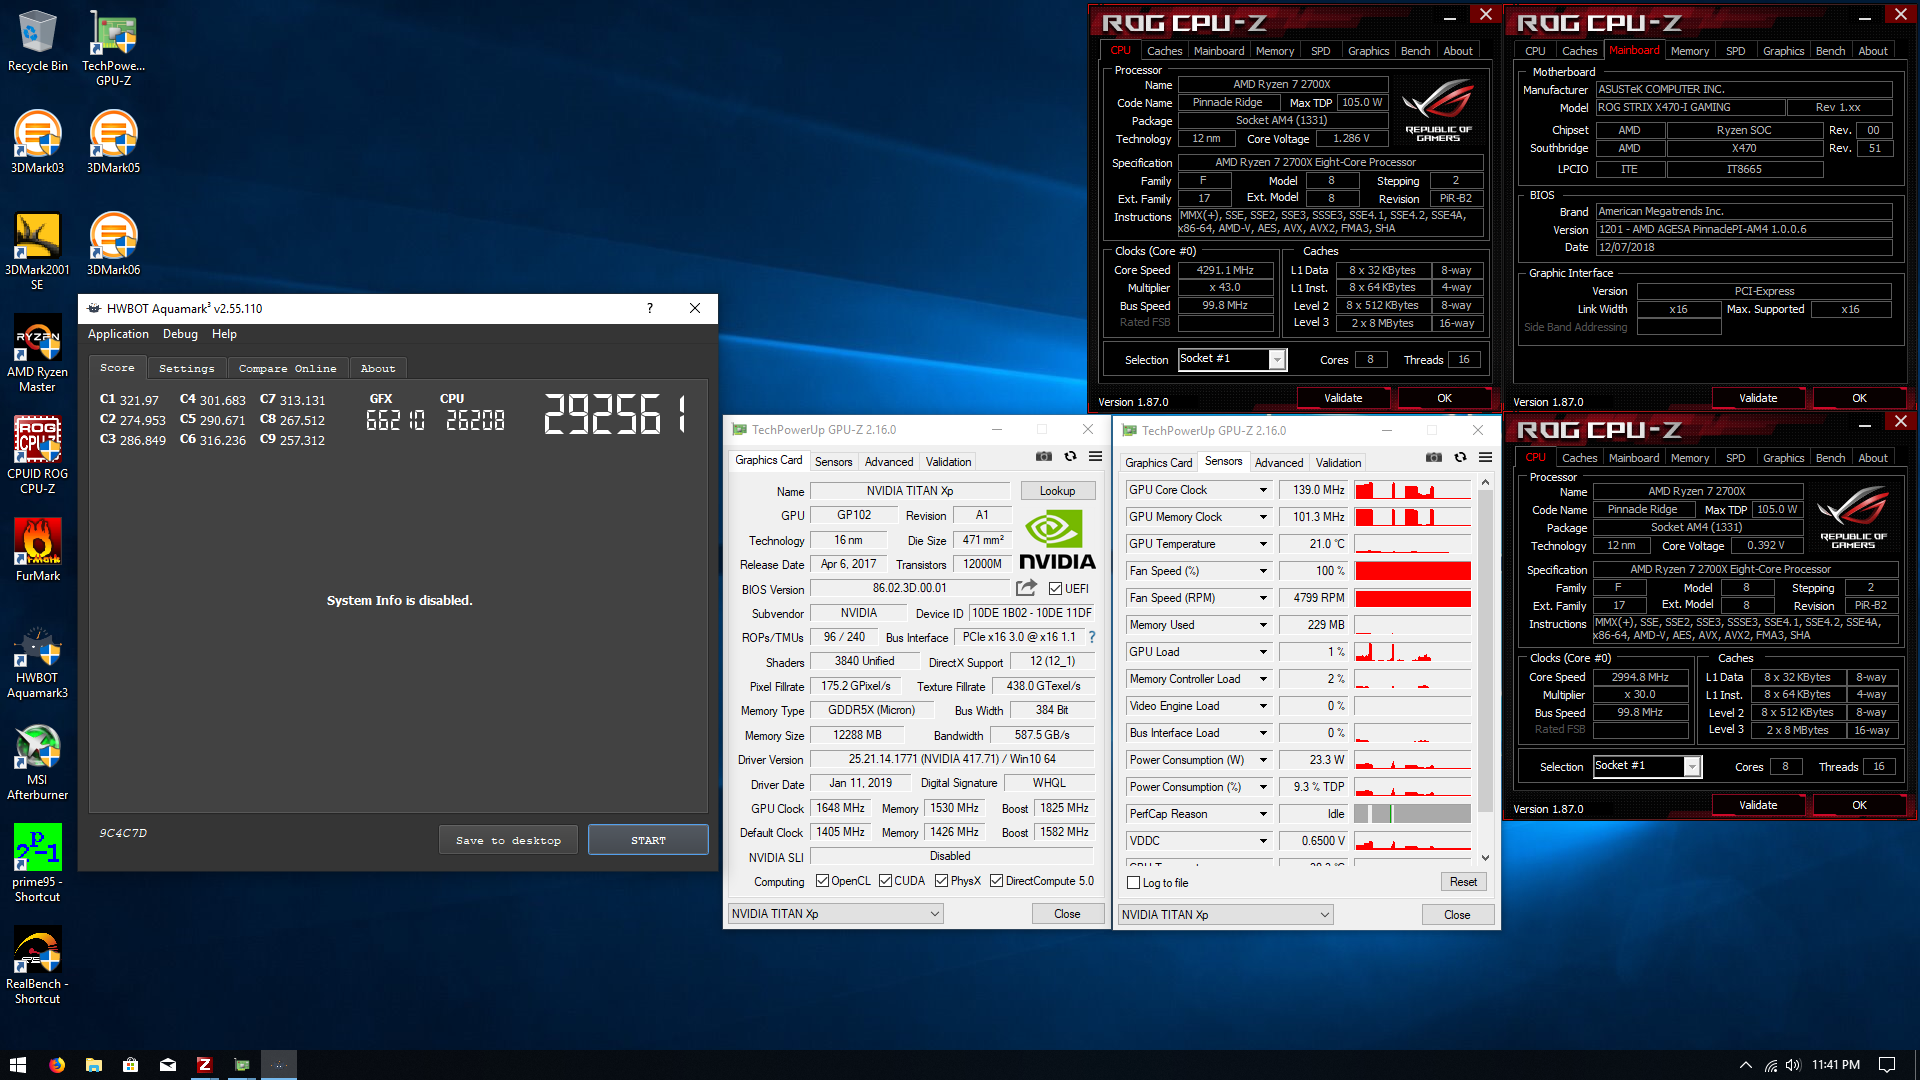Image resolution: width=1920 pixels, height=1080 pixels.
Task: Click Fan Speed (RPM) red graph bar
Action: 1412,598
